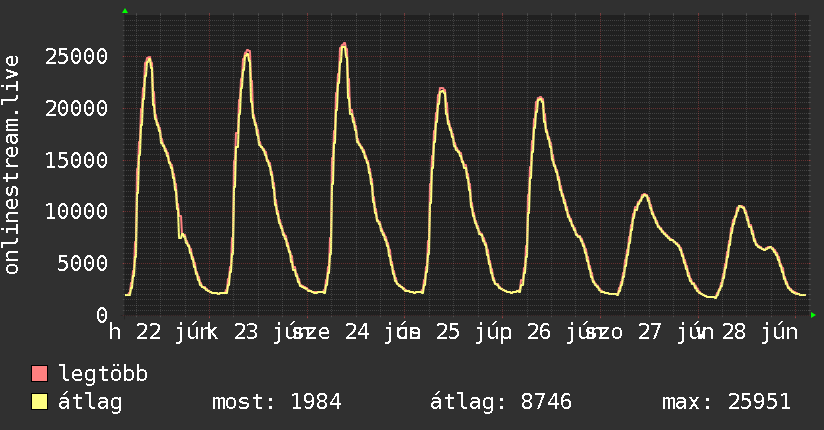Click the 25 date label on x-axis
This screenshot has height=430, width=824.
[448, 332]
